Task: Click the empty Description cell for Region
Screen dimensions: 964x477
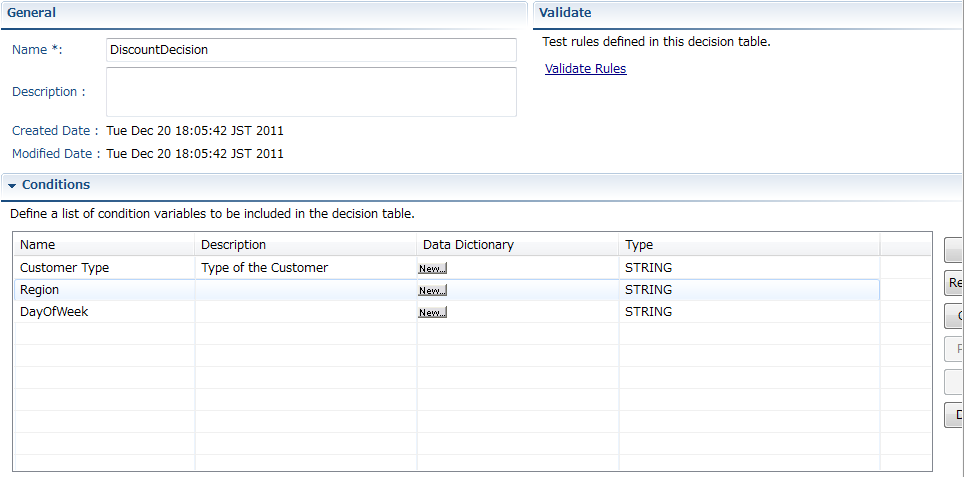Action: coord(305,290)
